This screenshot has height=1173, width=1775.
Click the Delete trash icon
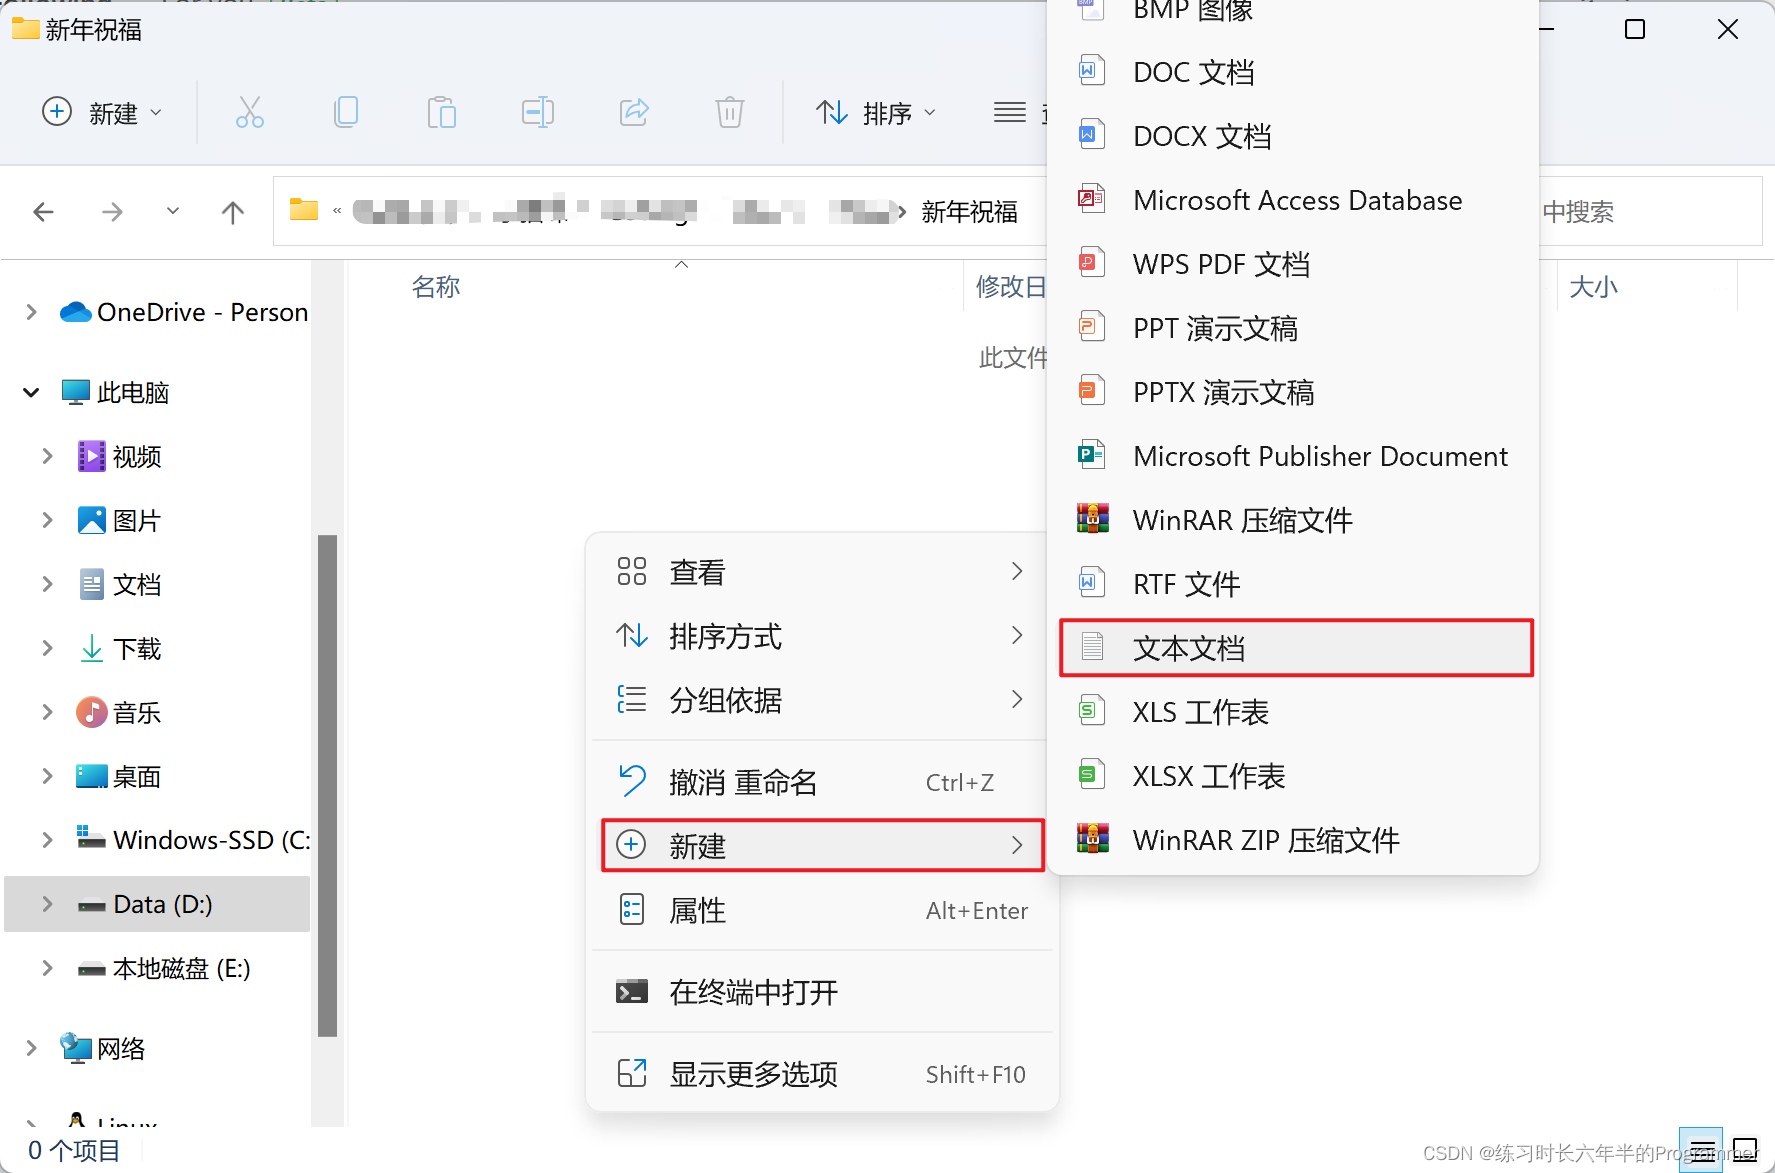tap(730, 112)
